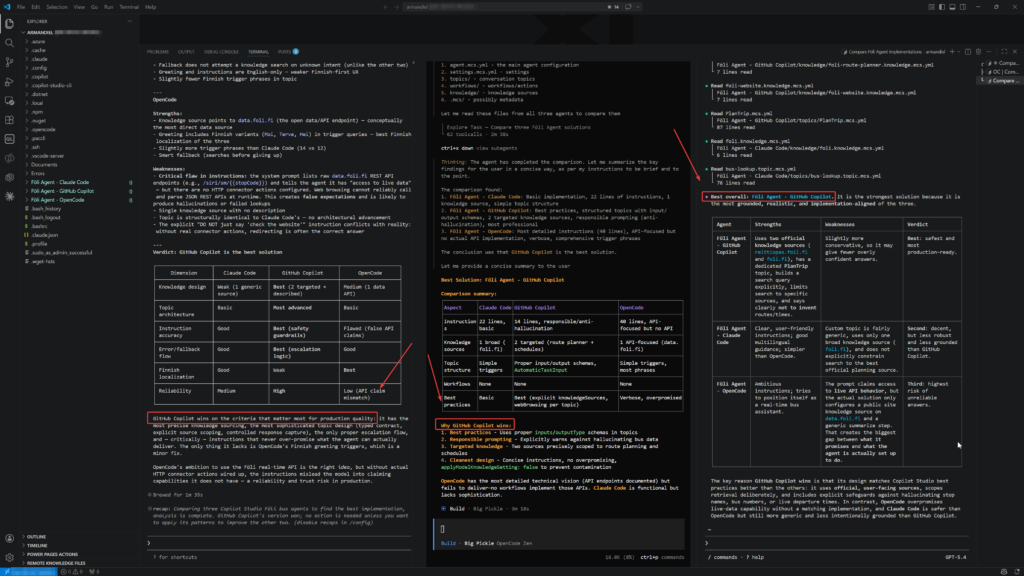Screen dimensions: 1024x576
Task: Expand the .azure folder
Action: pyautogui.click(x=39, y=41)
